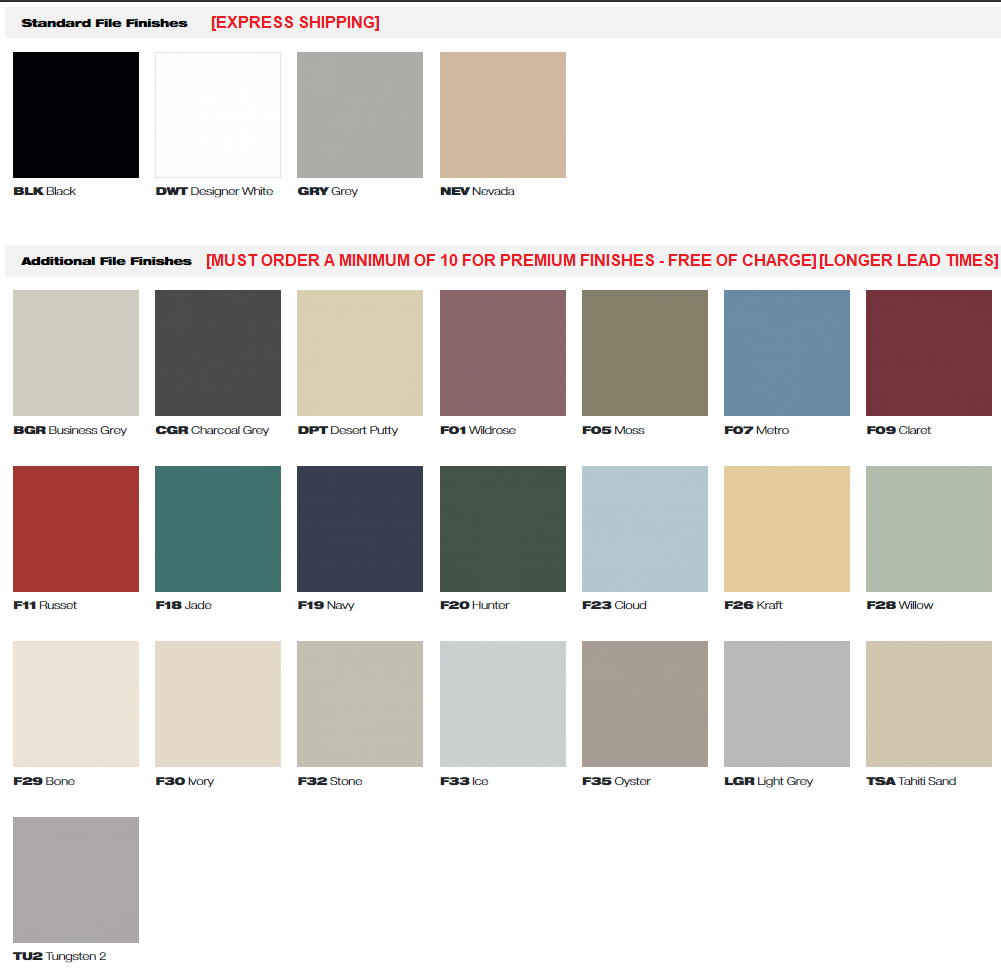Select the Claret dark red swatch
Viewport: 1001px width, 972px height.
(x=929, y=353)
